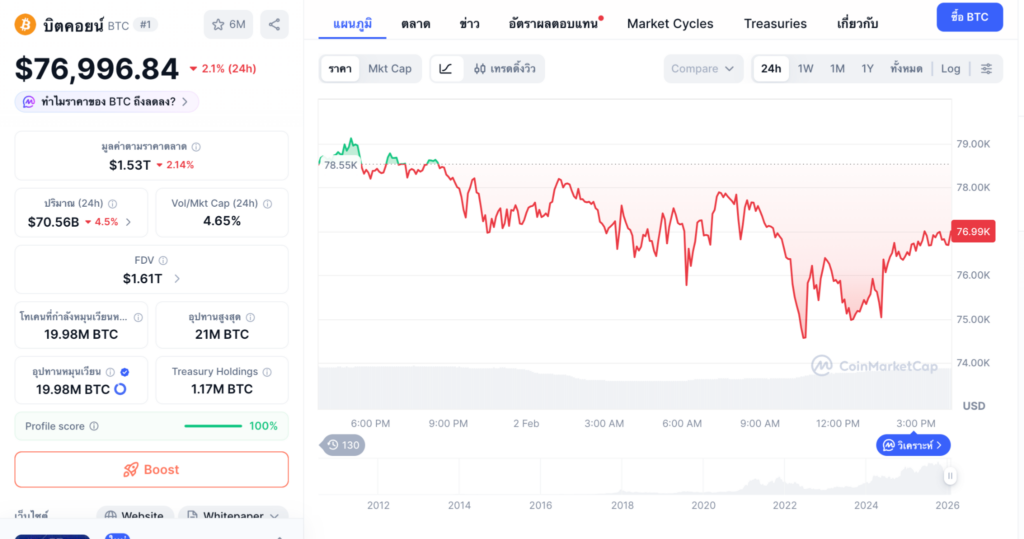Click the pause handle on the range bar
1024x539 pixels.
950,477
